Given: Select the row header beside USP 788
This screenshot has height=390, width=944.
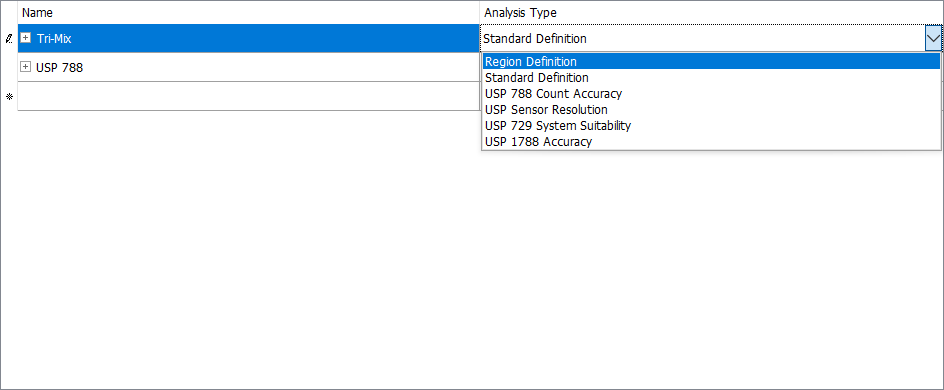Looking at the screenshot, I should tap(9, 67).
